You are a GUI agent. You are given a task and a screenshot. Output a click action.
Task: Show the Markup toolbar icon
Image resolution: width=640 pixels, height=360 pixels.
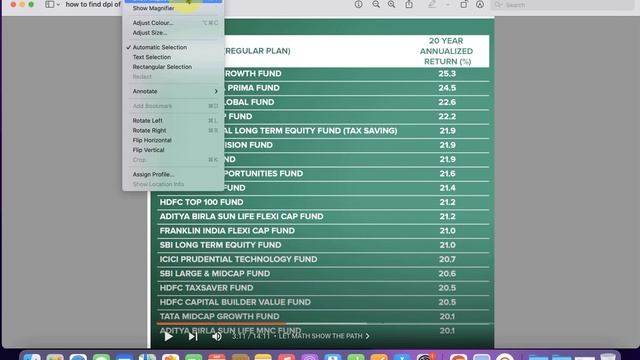pyautogui.click(x=480, y=4)
